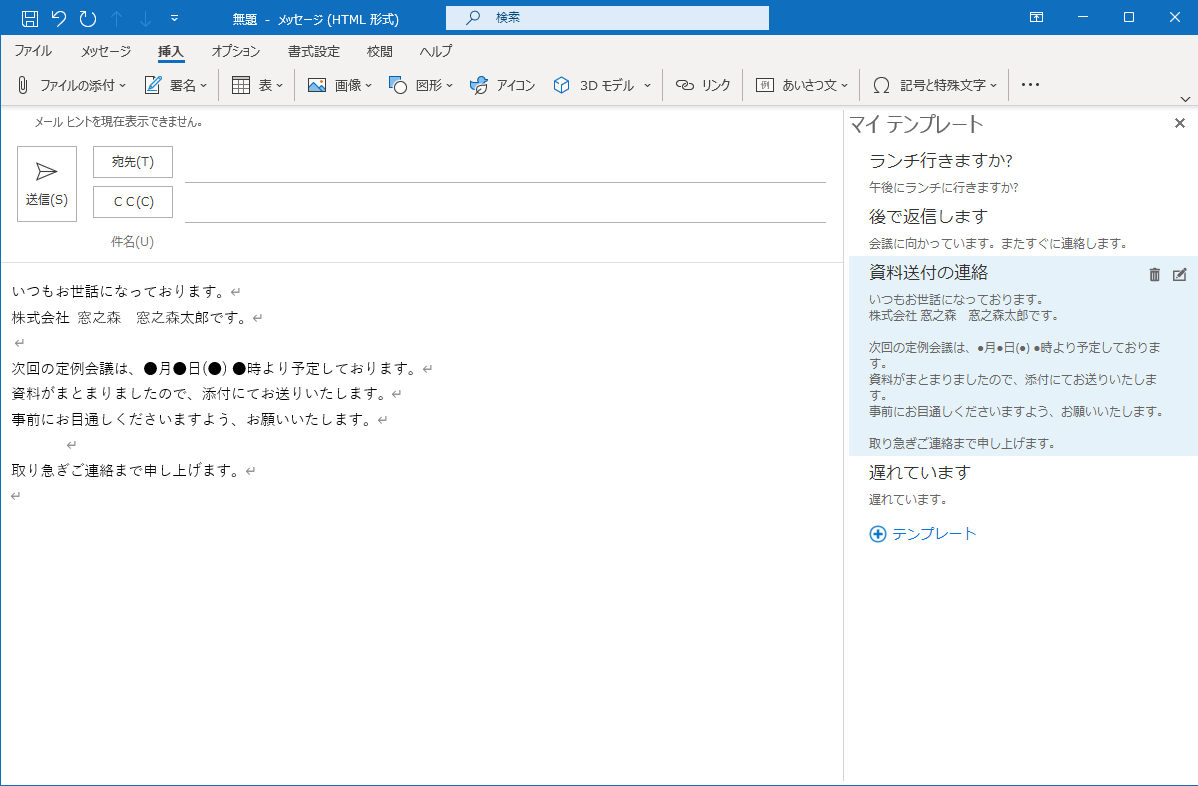Send the message with 送信(S)
This screenshot has width=1198, height=786.
coord(46,183)
